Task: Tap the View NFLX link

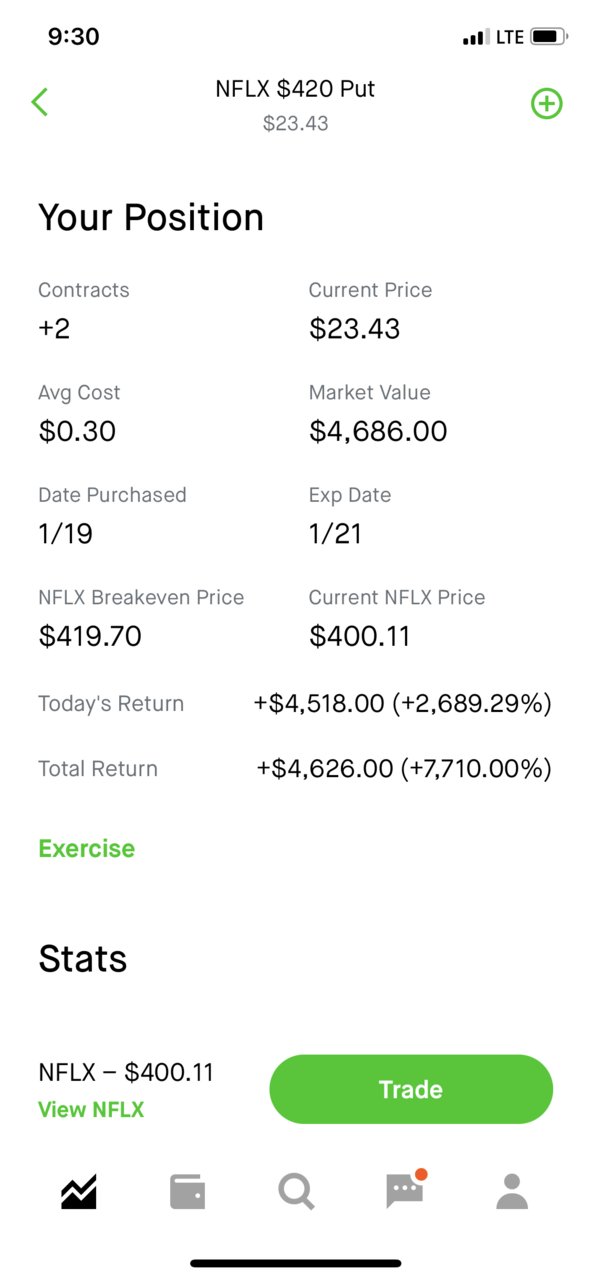Action: [x=91, y=1109]
